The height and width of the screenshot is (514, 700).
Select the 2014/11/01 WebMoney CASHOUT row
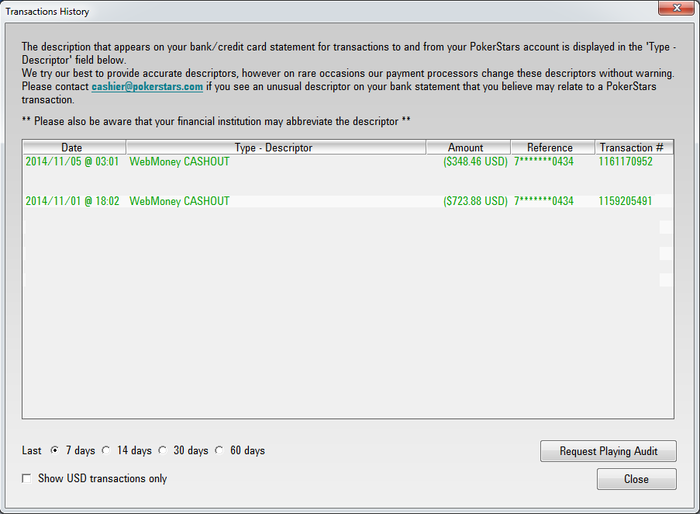(x=348, y=201)
